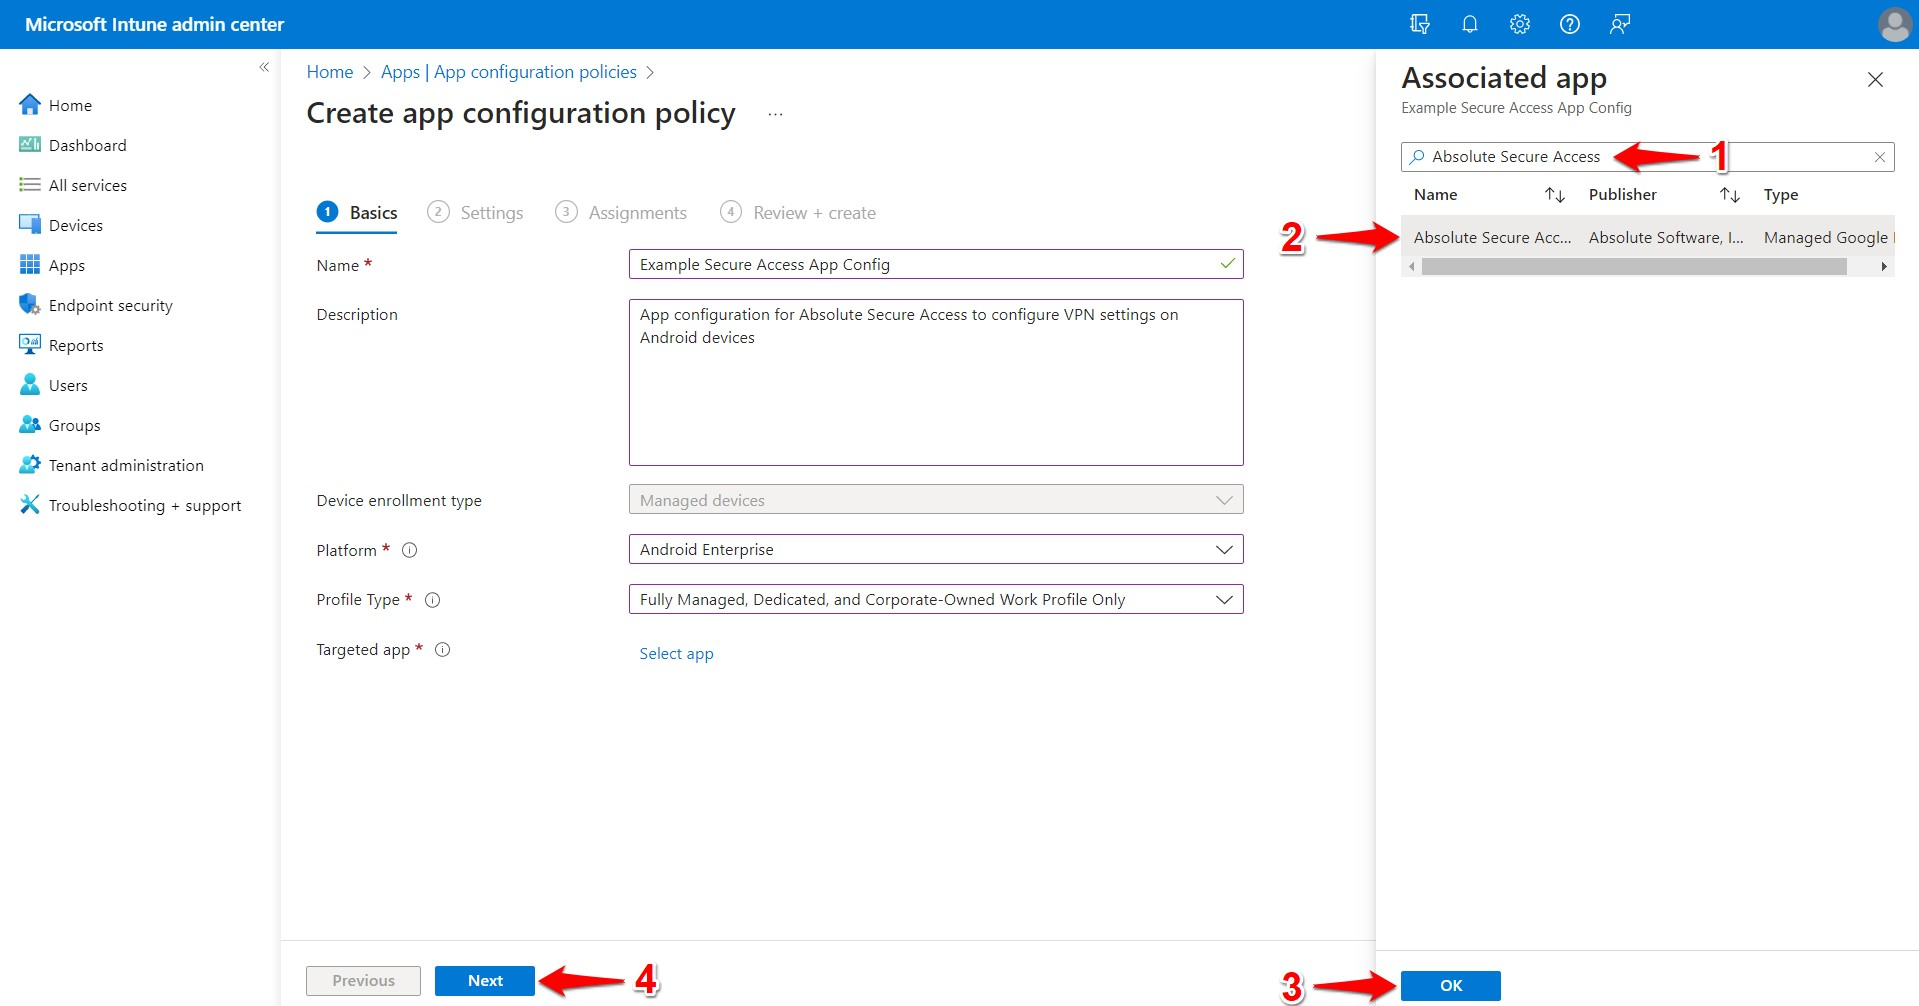This screenshot has width=1919, height=1006.
Task: Expand the Profile Type dropdown
Action: [x=1222, y=599]
